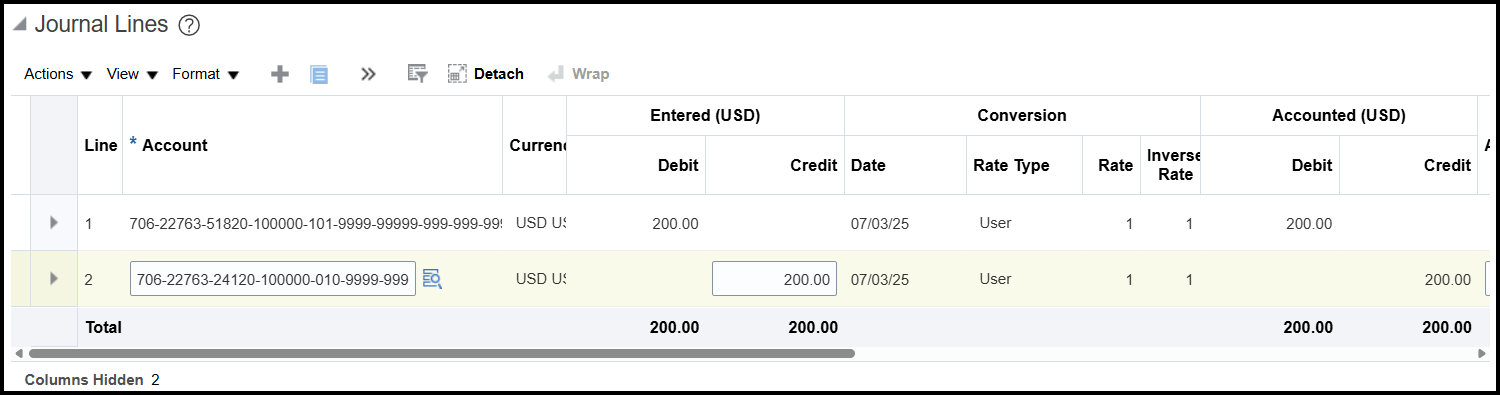
Task: Click the Account column header
Action: point(175,145)
